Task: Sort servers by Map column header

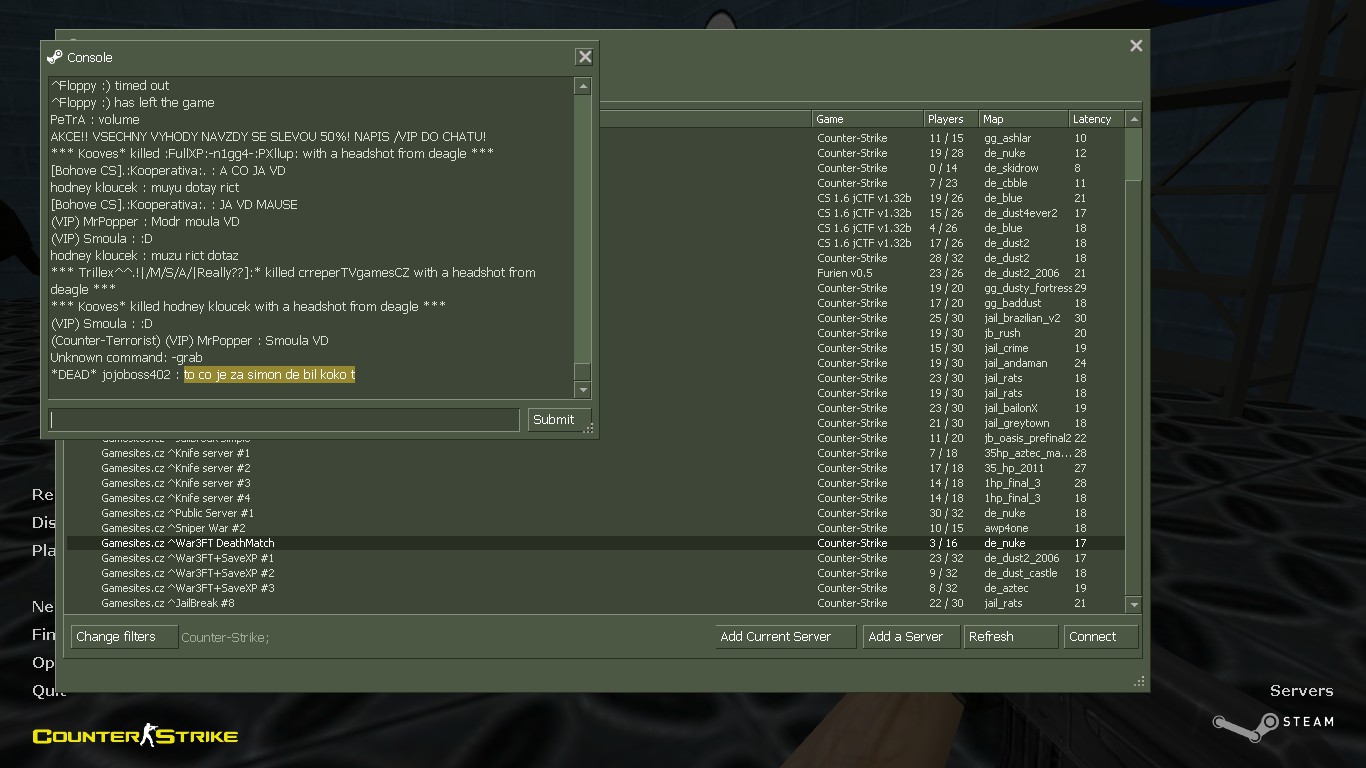Action: coord(1023,119)
